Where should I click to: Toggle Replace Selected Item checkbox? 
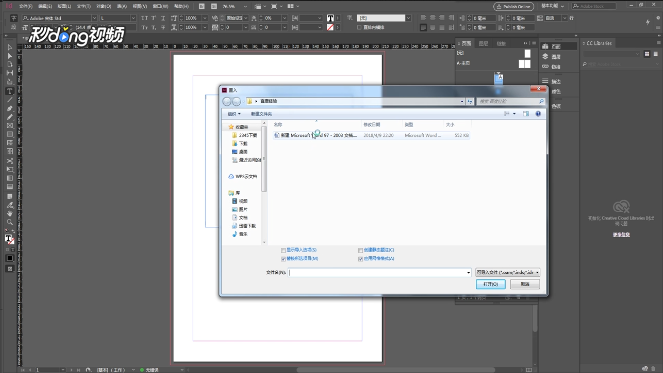pos(283,259)
